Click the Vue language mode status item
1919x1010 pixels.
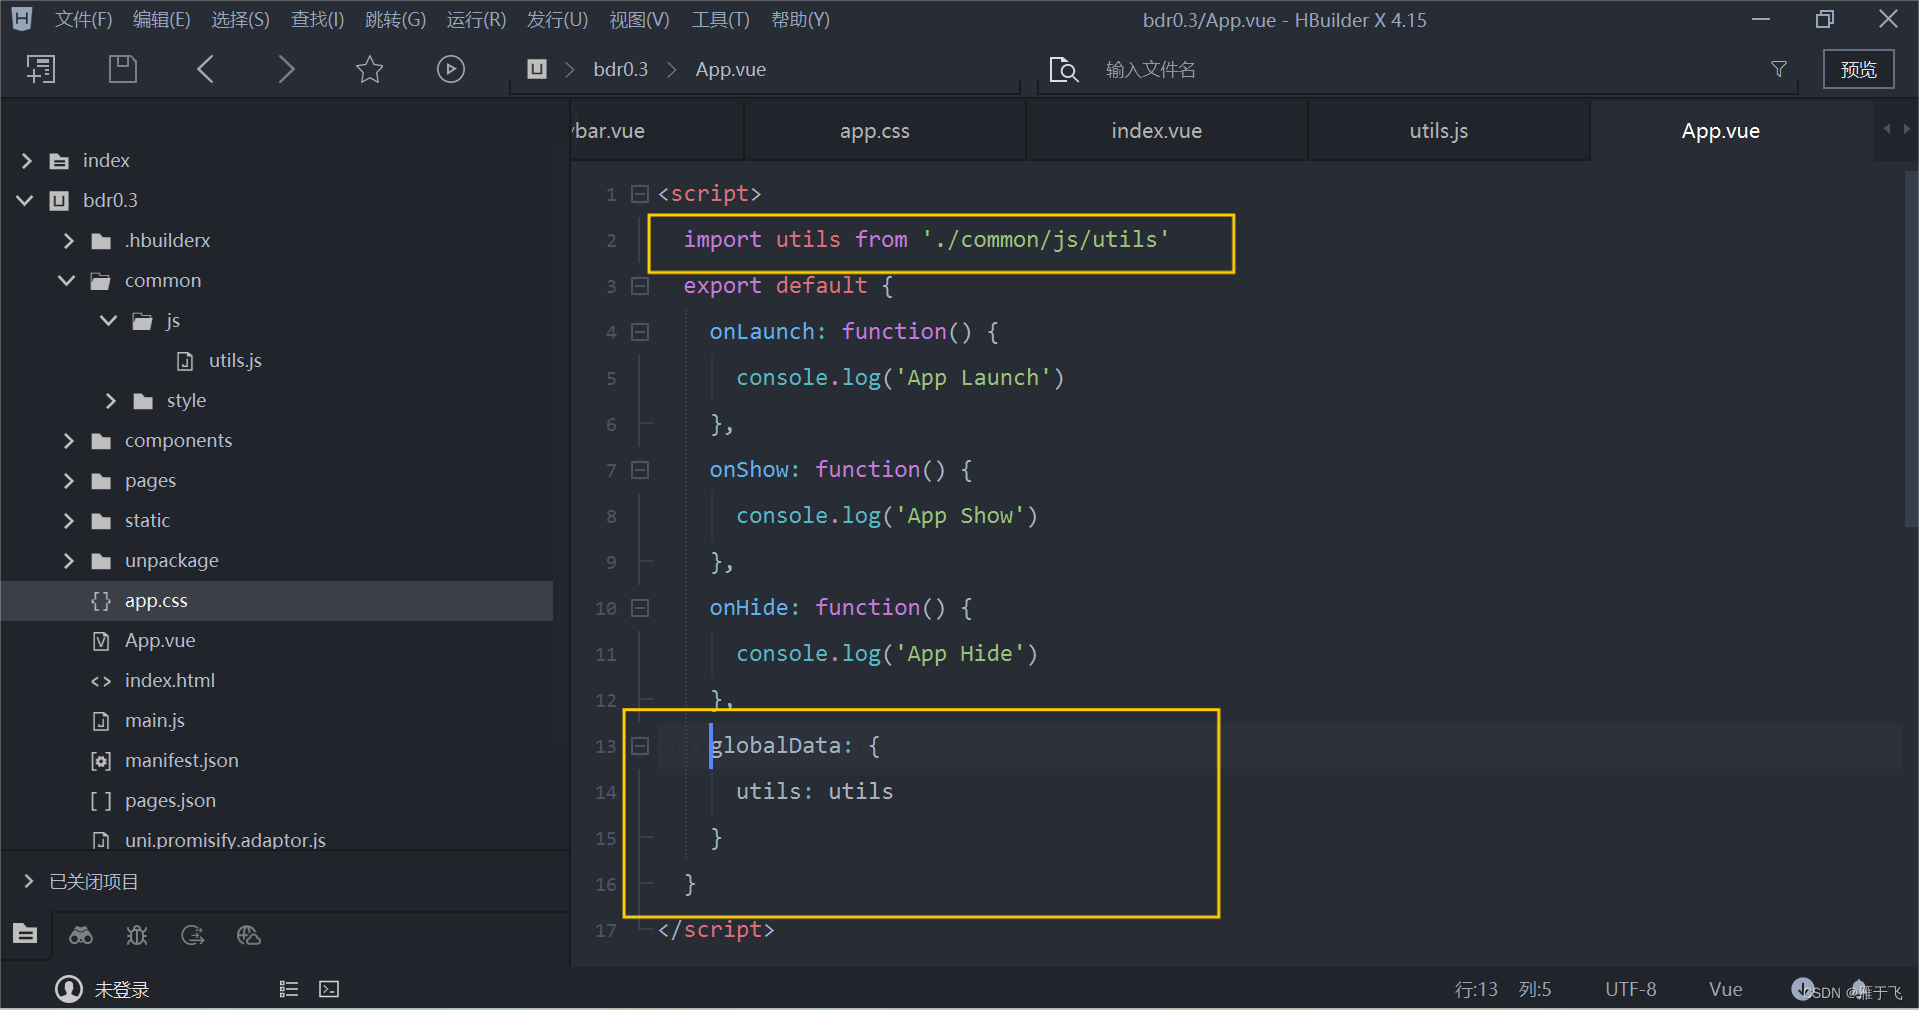1726,989
